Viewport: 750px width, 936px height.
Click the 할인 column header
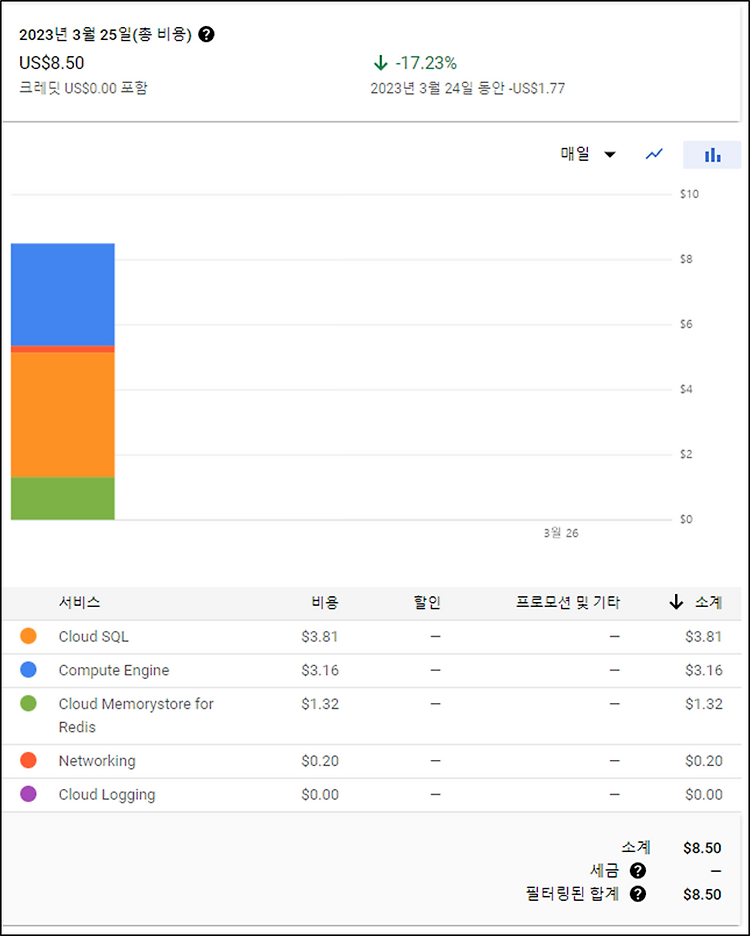coord(427,602)
